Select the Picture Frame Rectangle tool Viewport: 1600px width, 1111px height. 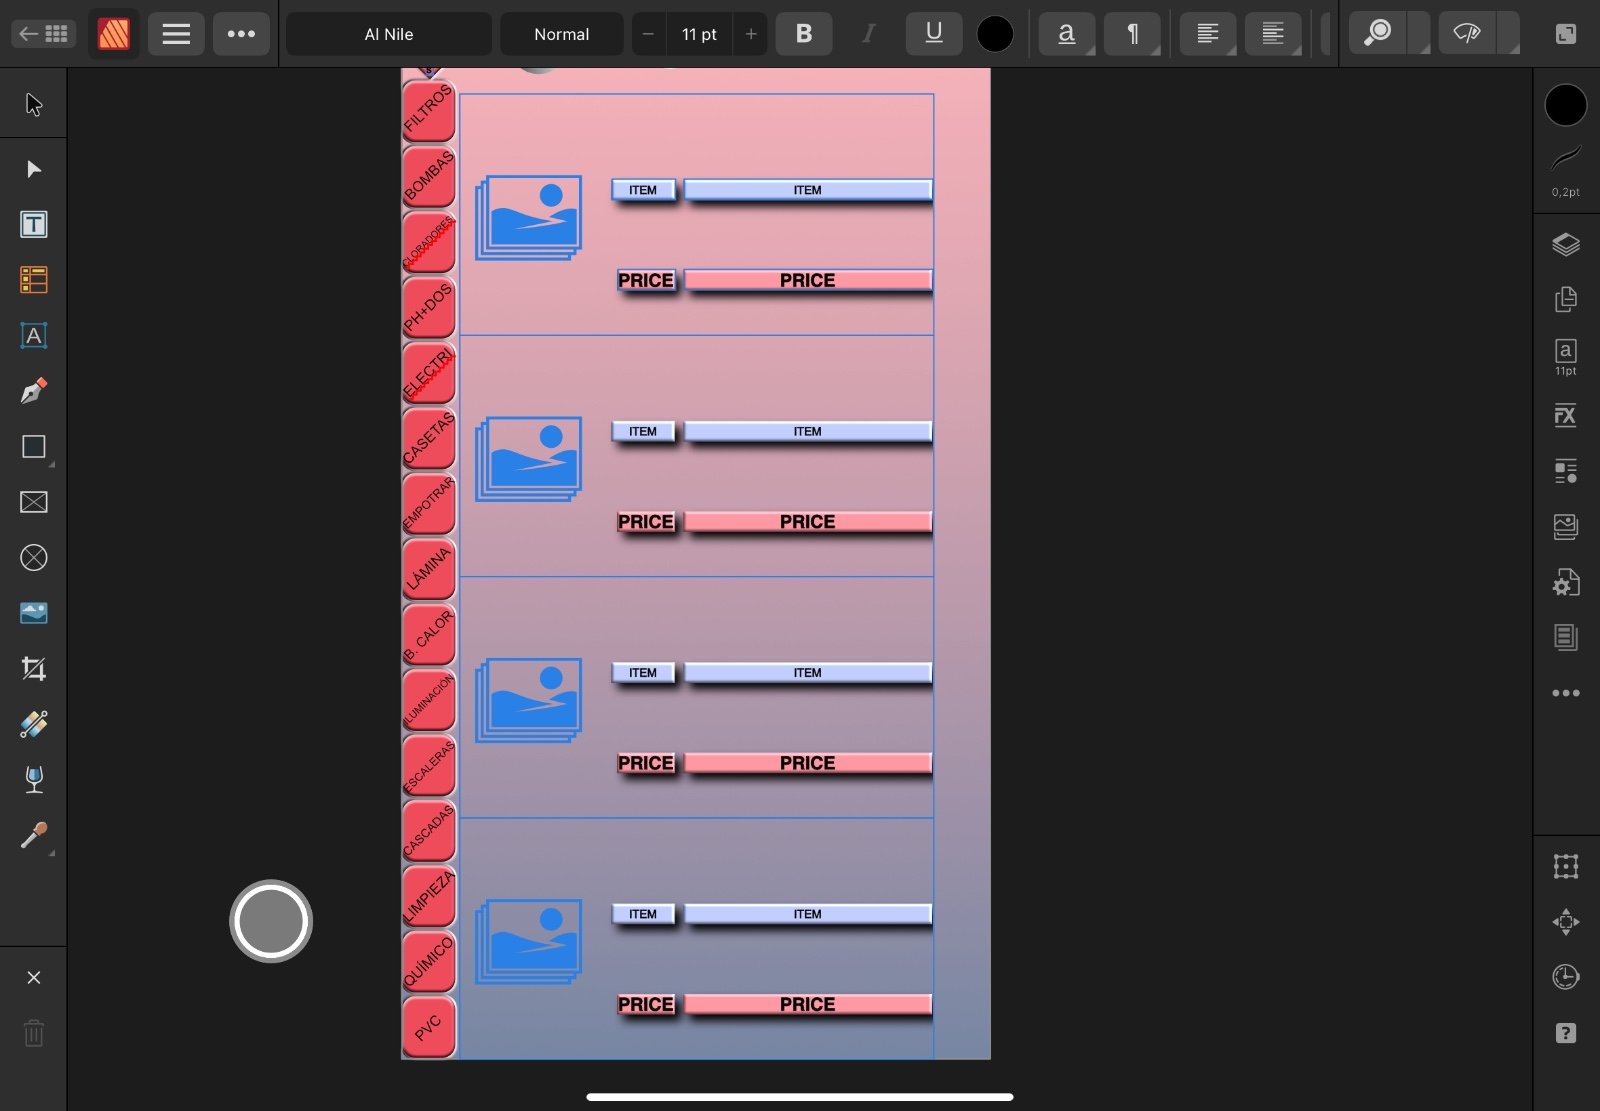click(33, 502)
